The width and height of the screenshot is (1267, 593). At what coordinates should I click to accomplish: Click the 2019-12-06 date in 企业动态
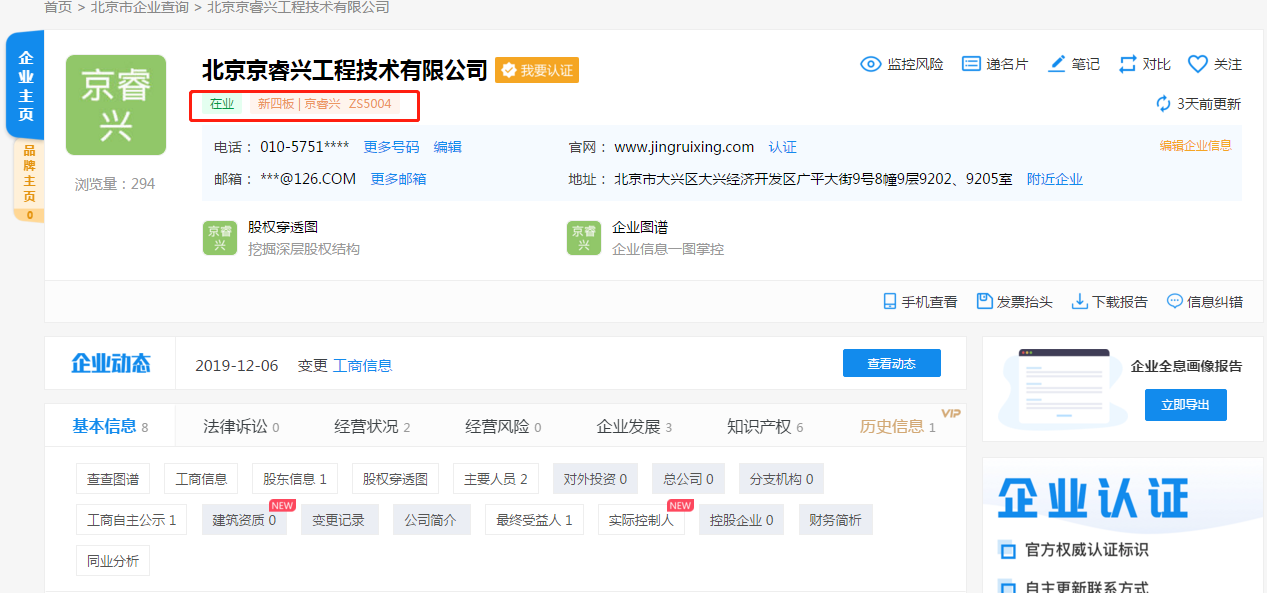tap(237, 365)
